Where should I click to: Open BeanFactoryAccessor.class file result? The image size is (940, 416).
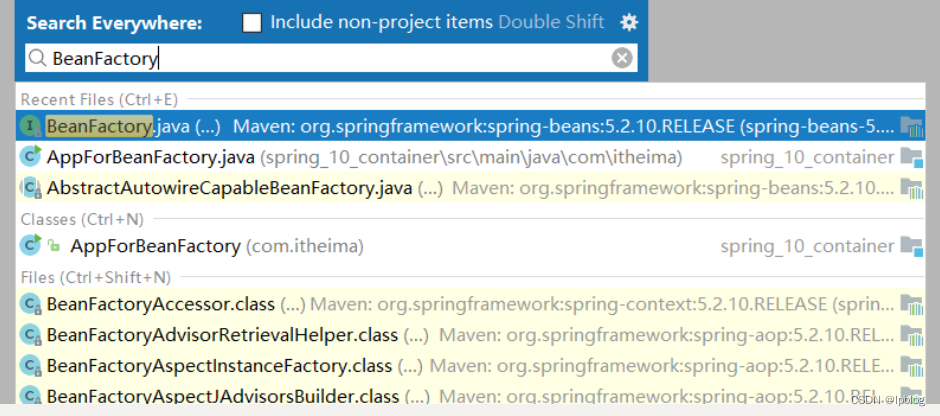(470, 304)
